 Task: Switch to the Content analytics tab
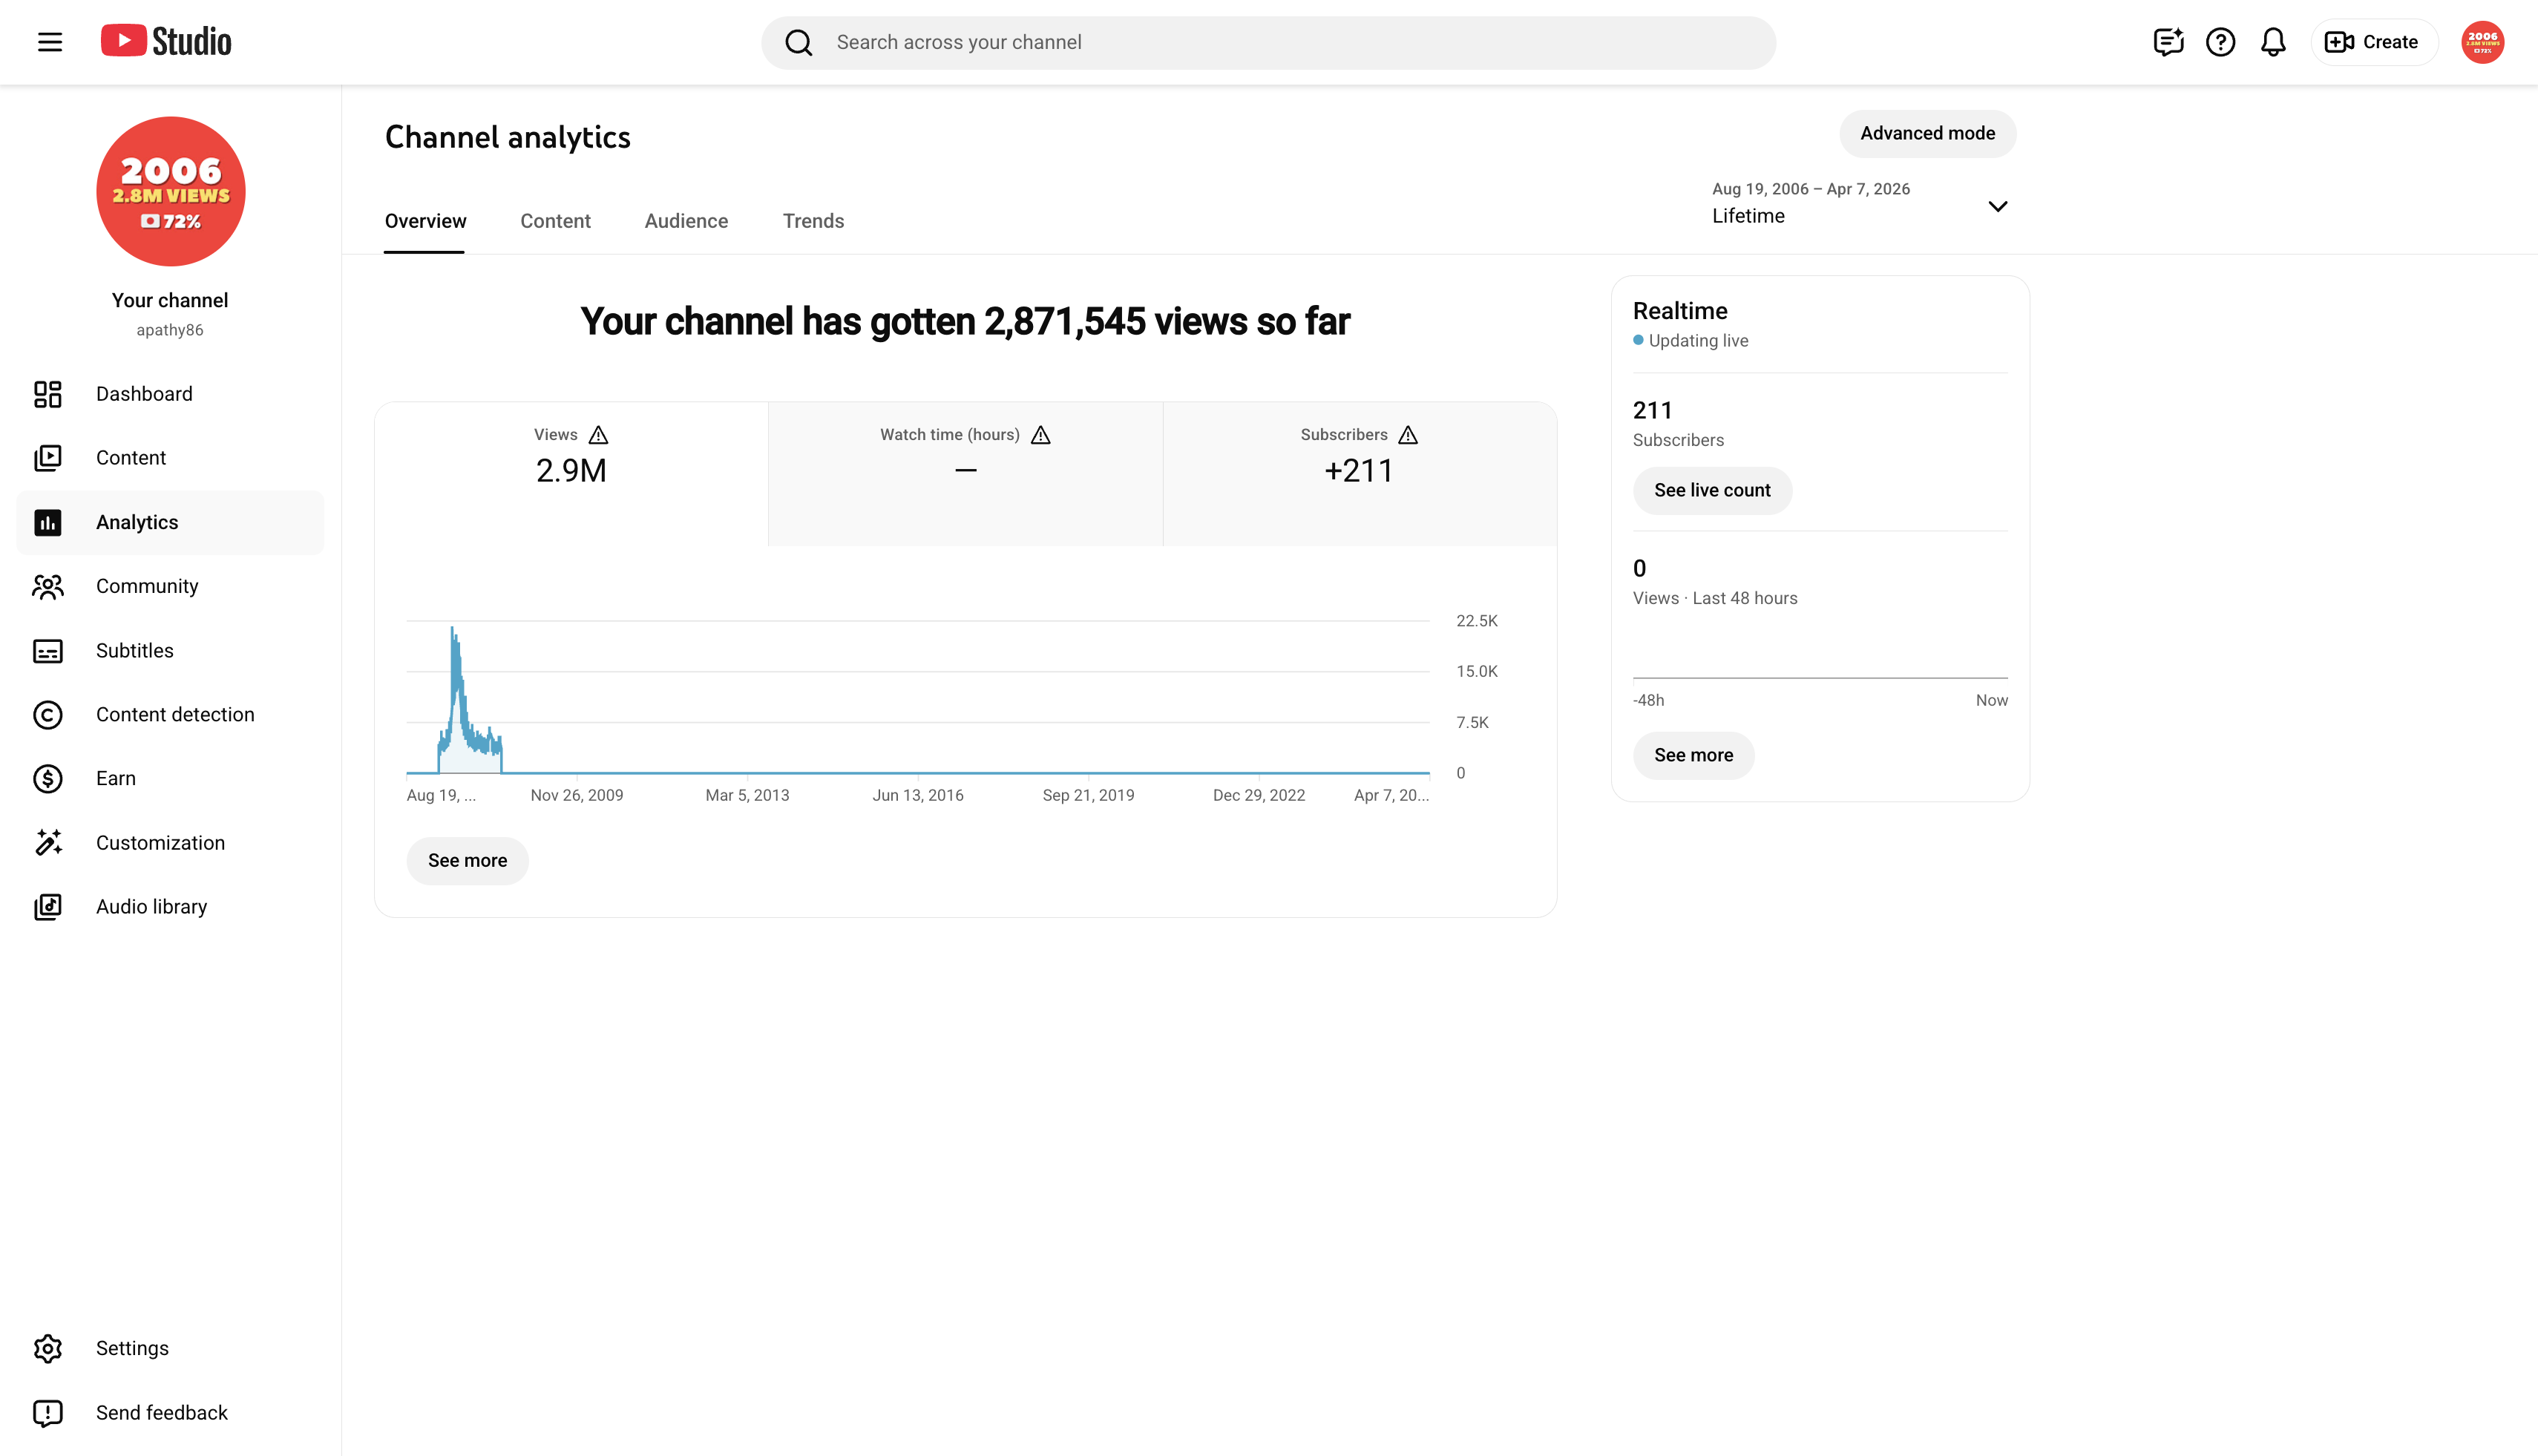555,221
